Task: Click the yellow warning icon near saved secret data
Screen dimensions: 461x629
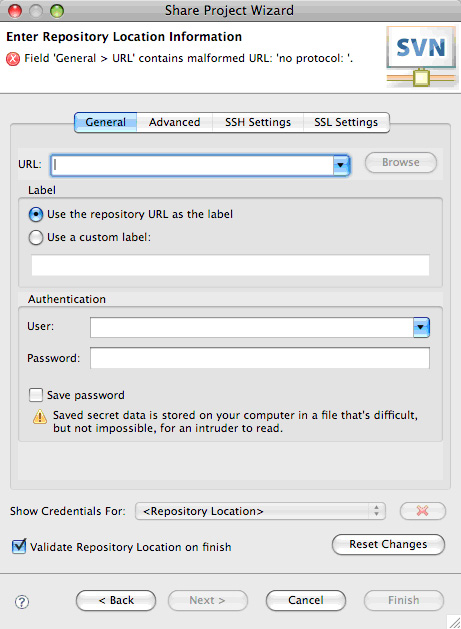Action: click(39, 416)
